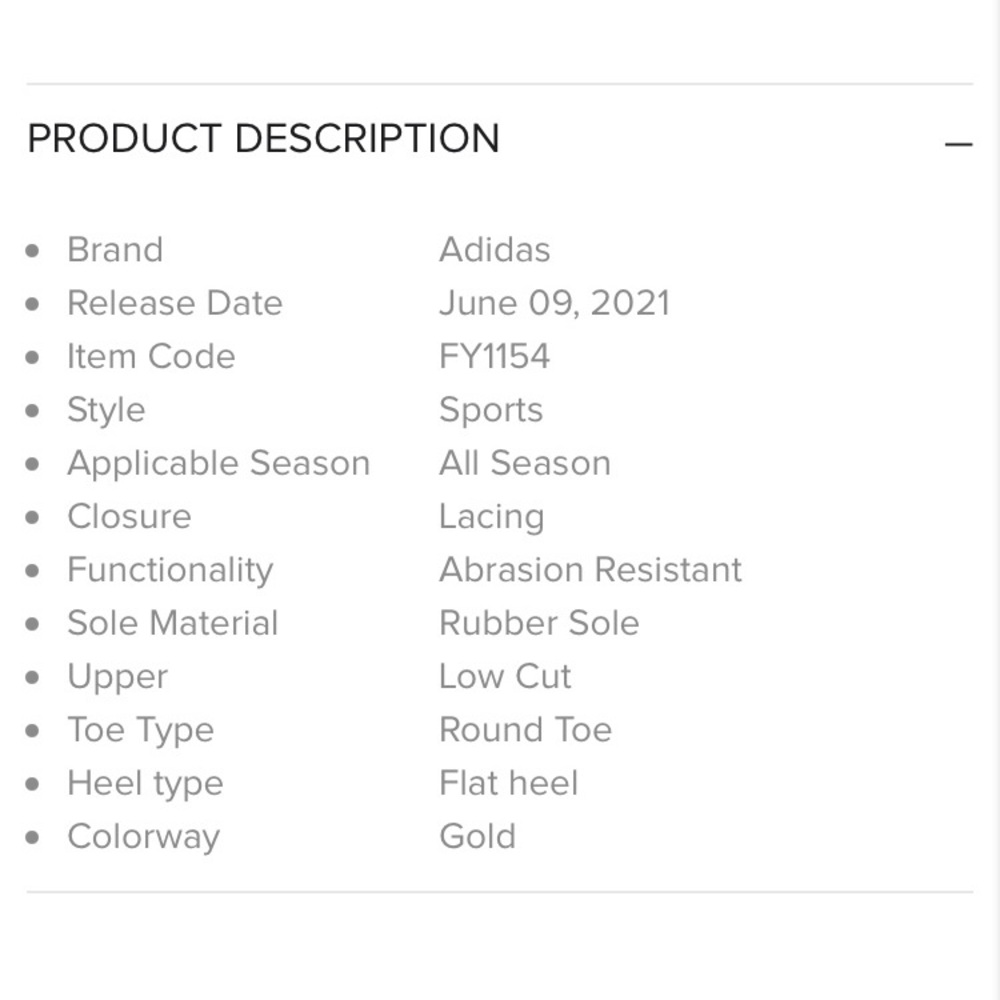The image size is (1000, 1000).
Task: Select the Adidas brand value
Action: [x=494, y=250]
